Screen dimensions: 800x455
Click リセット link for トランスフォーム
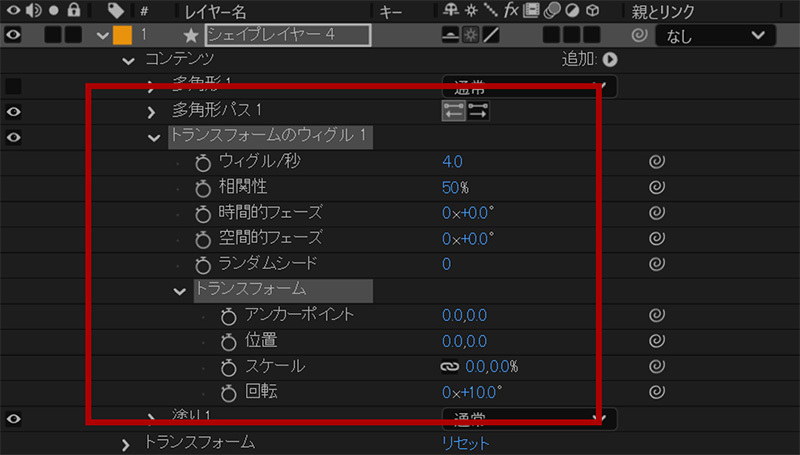(x=465, y=443)
